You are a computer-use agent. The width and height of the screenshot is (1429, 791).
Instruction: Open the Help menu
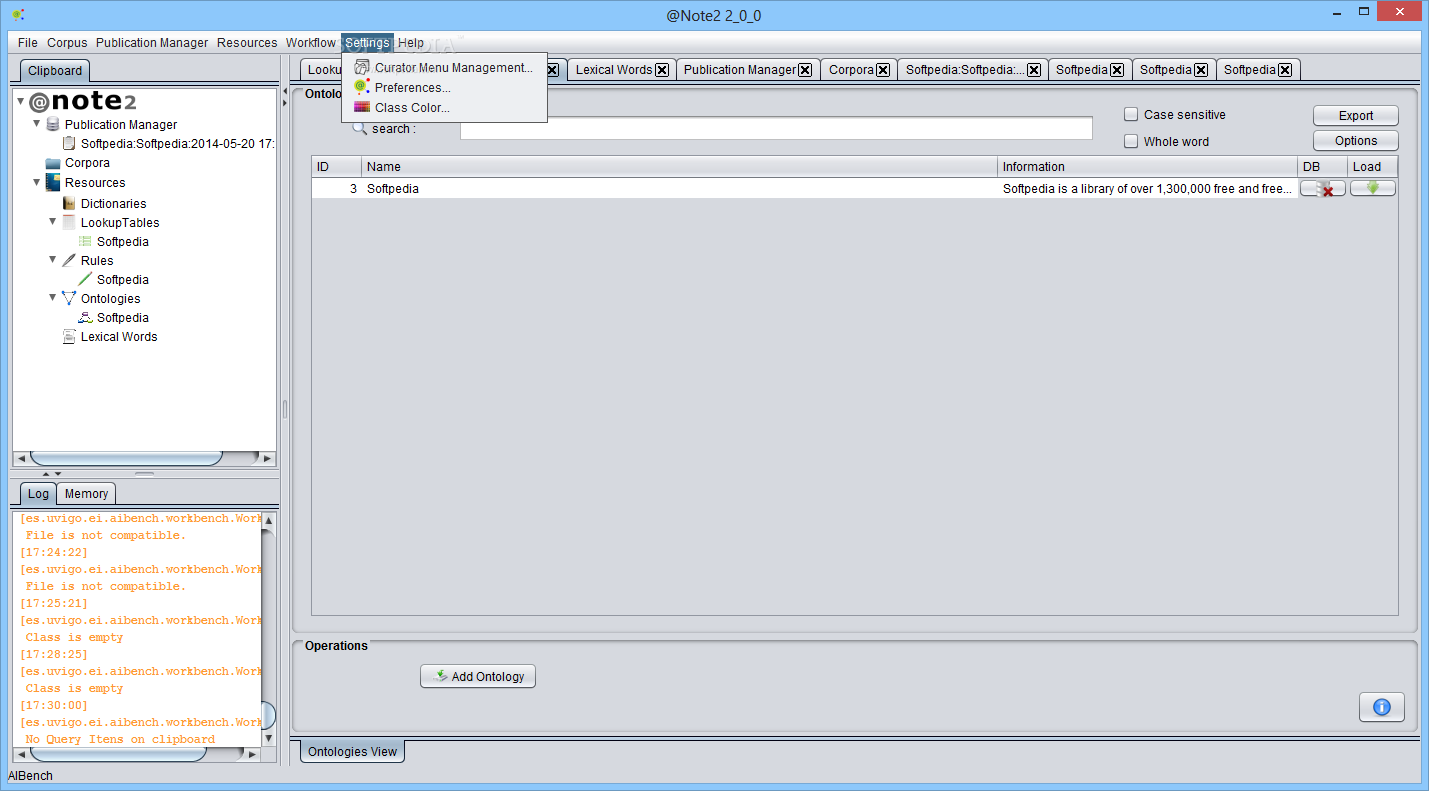tap(411, 43)
